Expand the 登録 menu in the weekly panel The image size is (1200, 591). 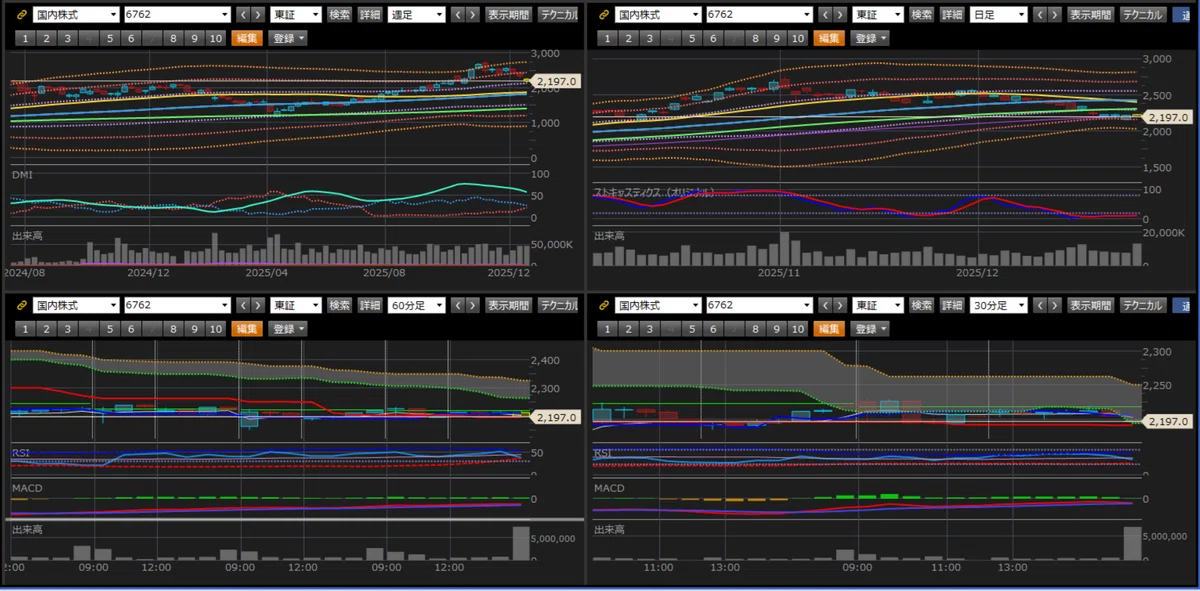(x=288, y=38)
